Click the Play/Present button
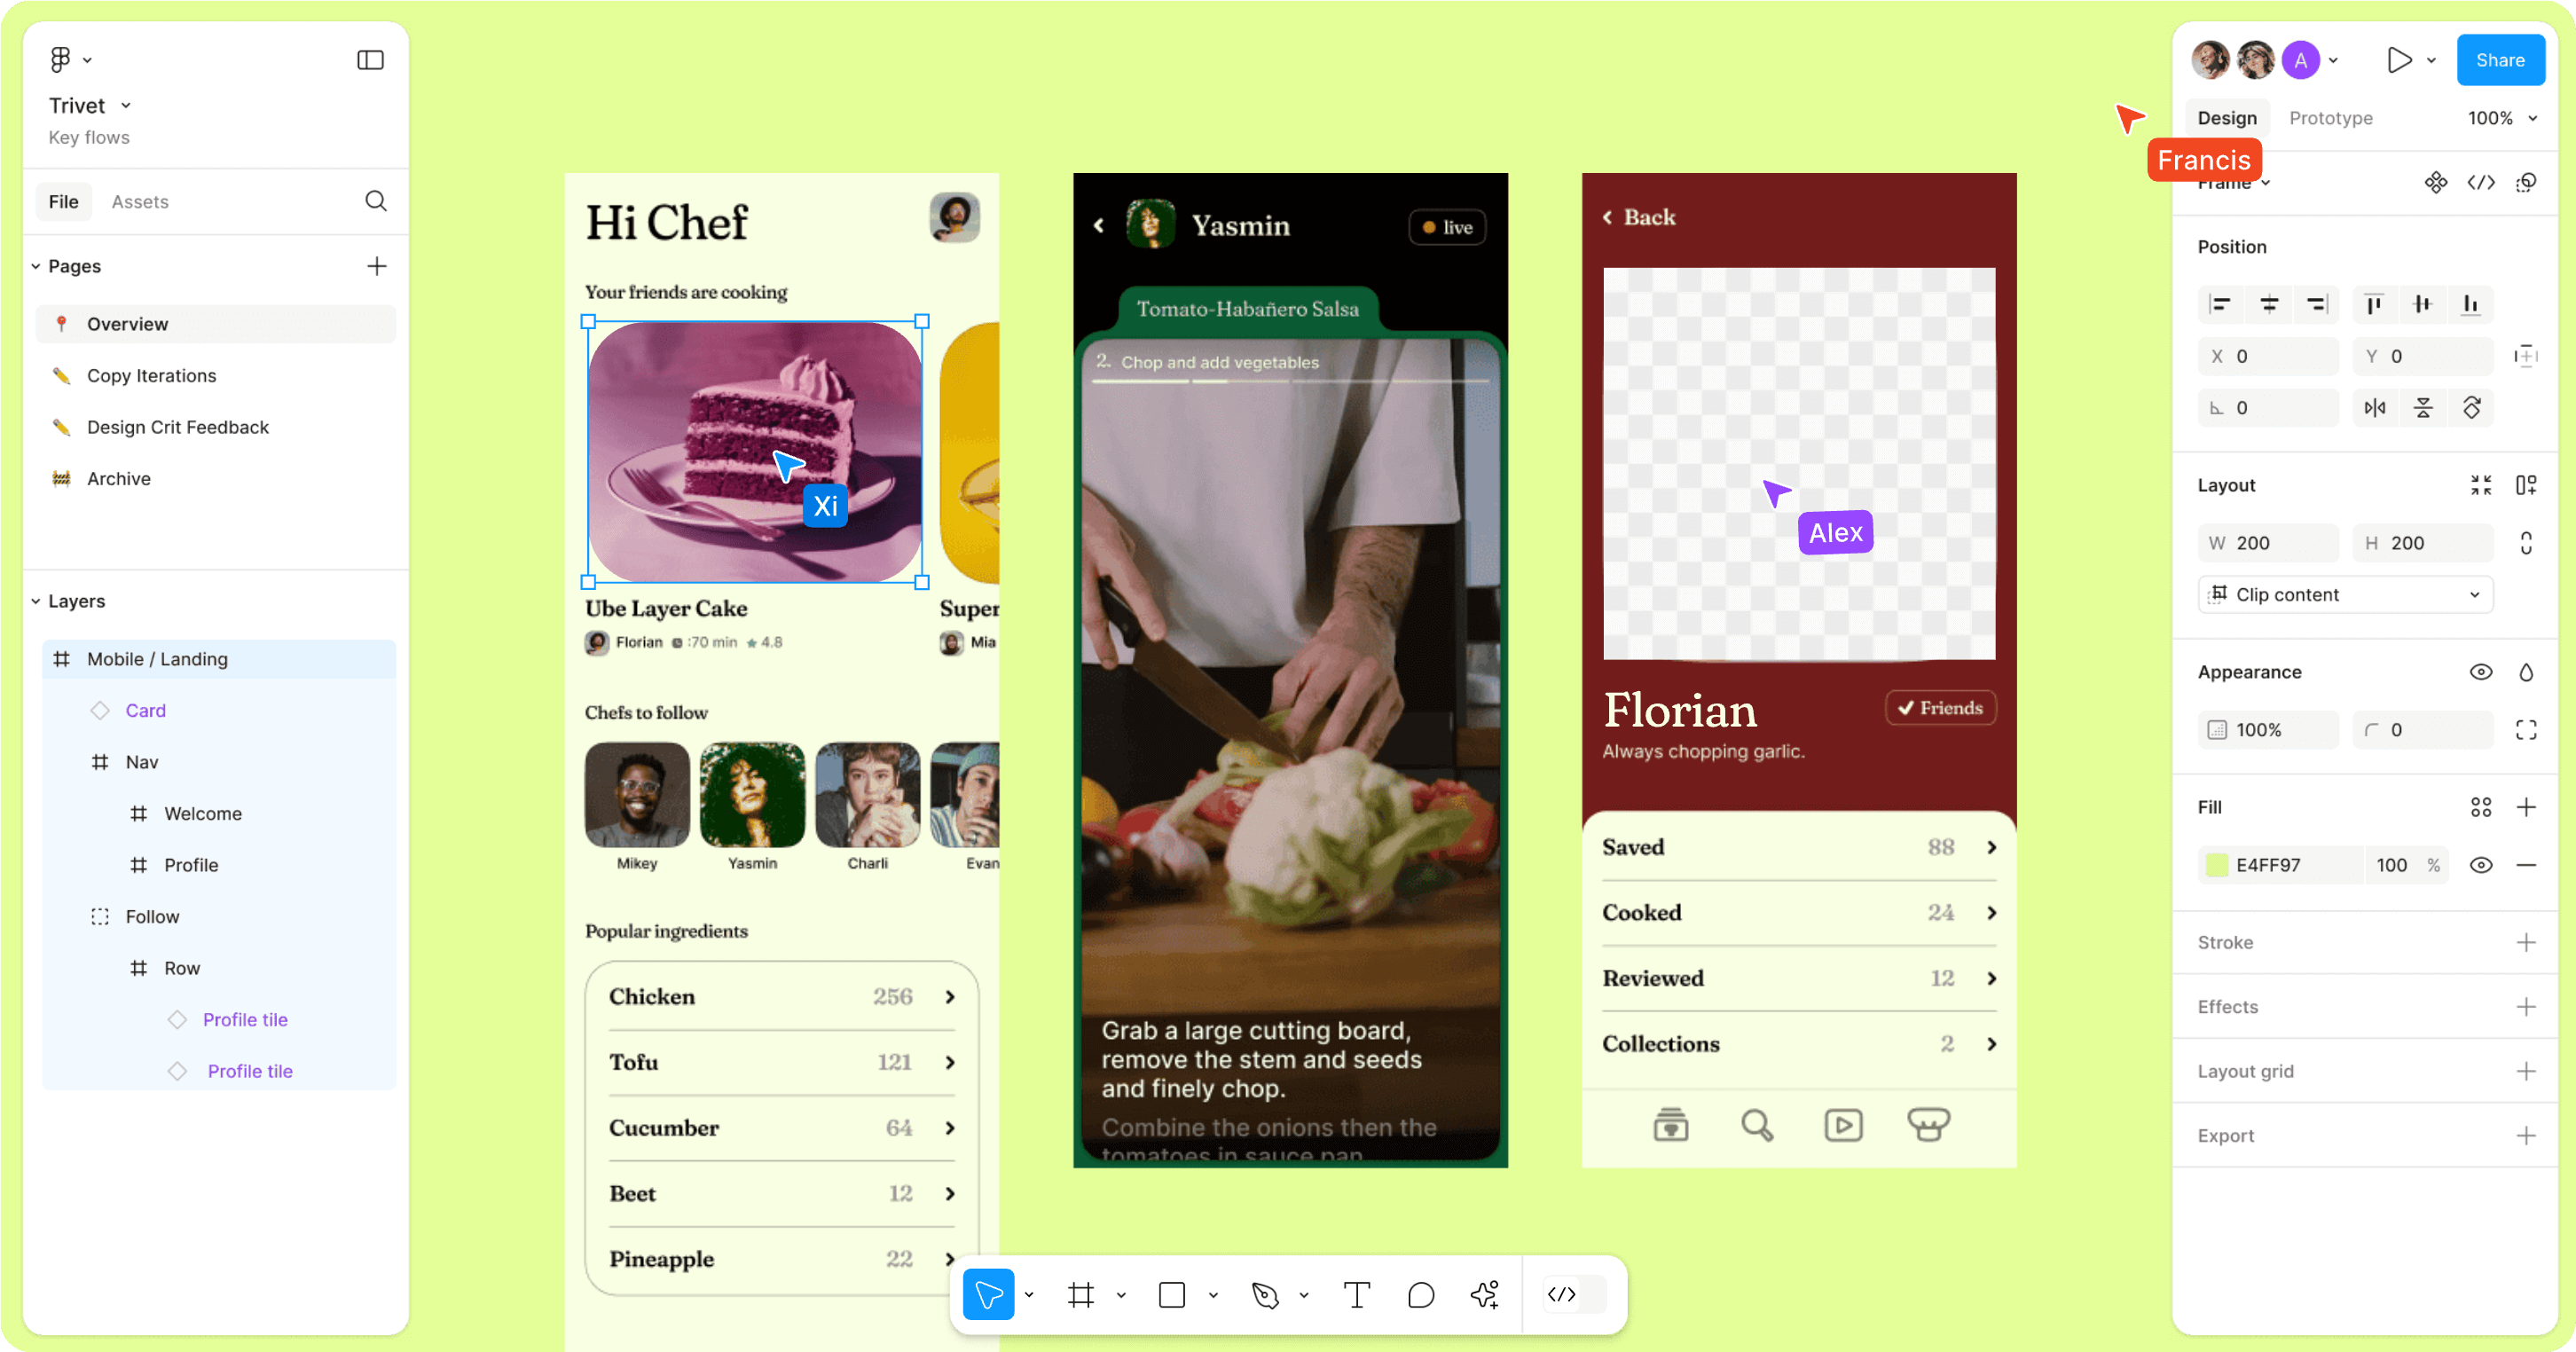 2393,59
